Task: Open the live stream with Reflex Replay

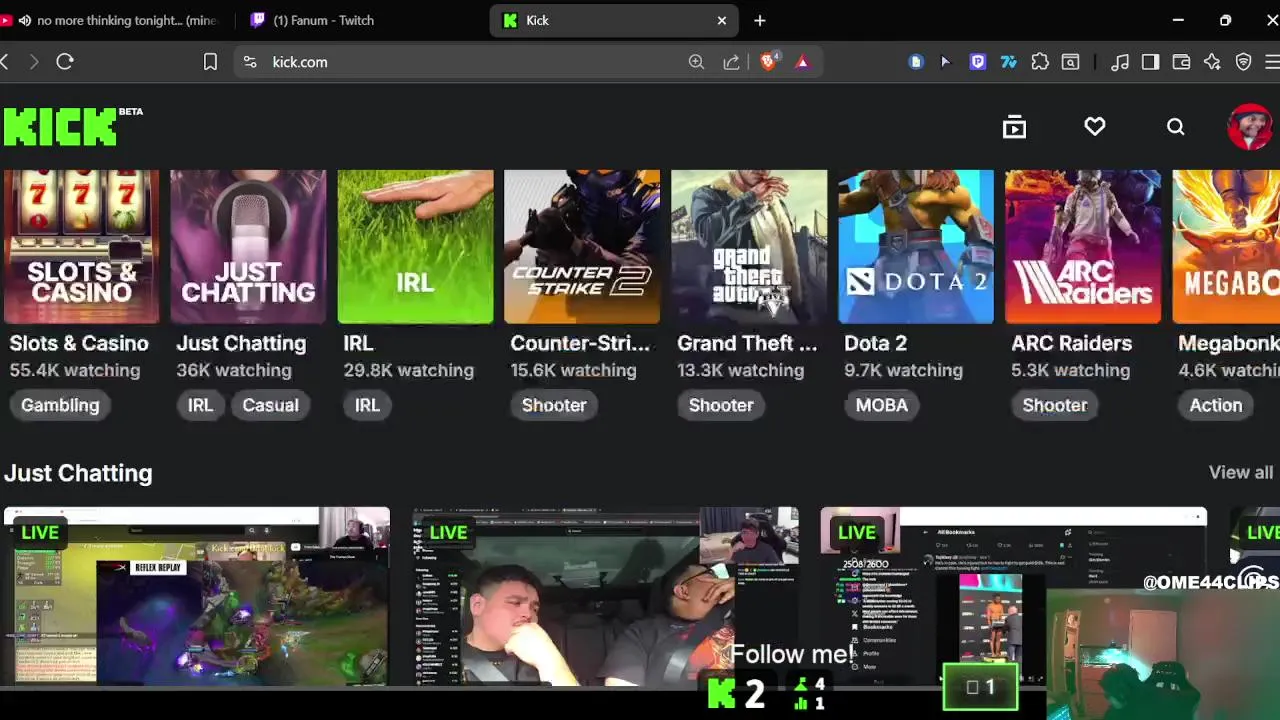Action: tap(197, 596)
